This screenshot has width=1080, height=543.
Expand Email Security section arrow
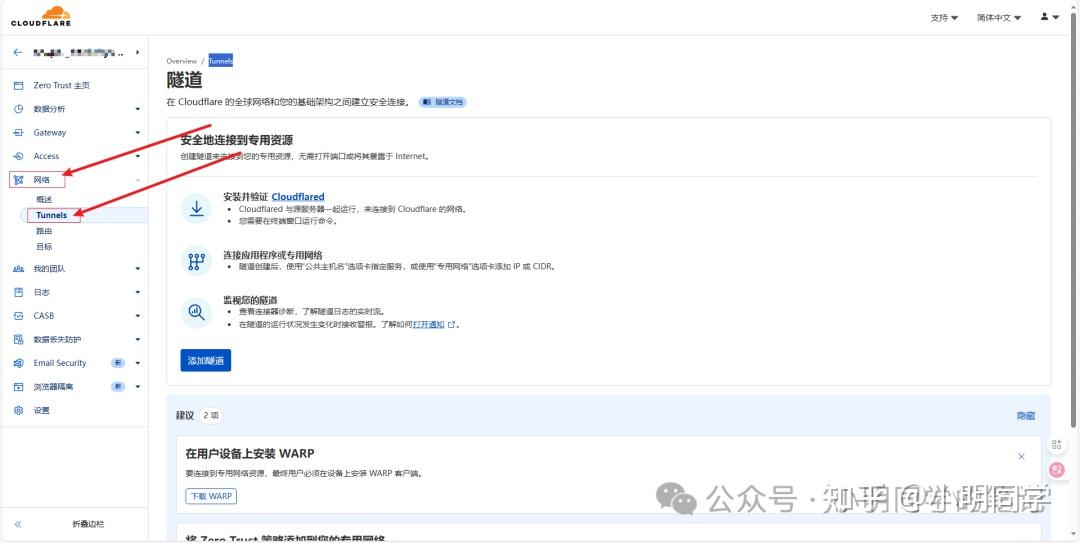[x=138, y=363]
